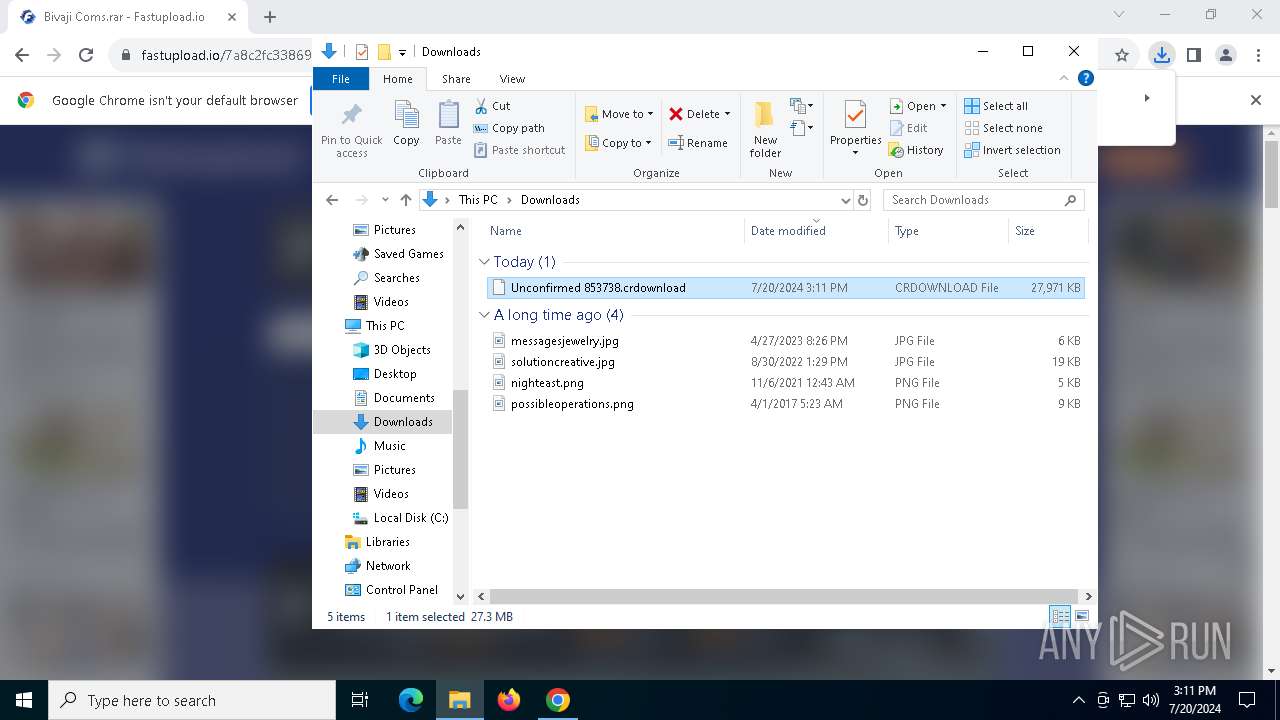Click the navigation pane vertical scrollbar
This screenshot has width=1280, height=720.
click(x=461, y=450)
